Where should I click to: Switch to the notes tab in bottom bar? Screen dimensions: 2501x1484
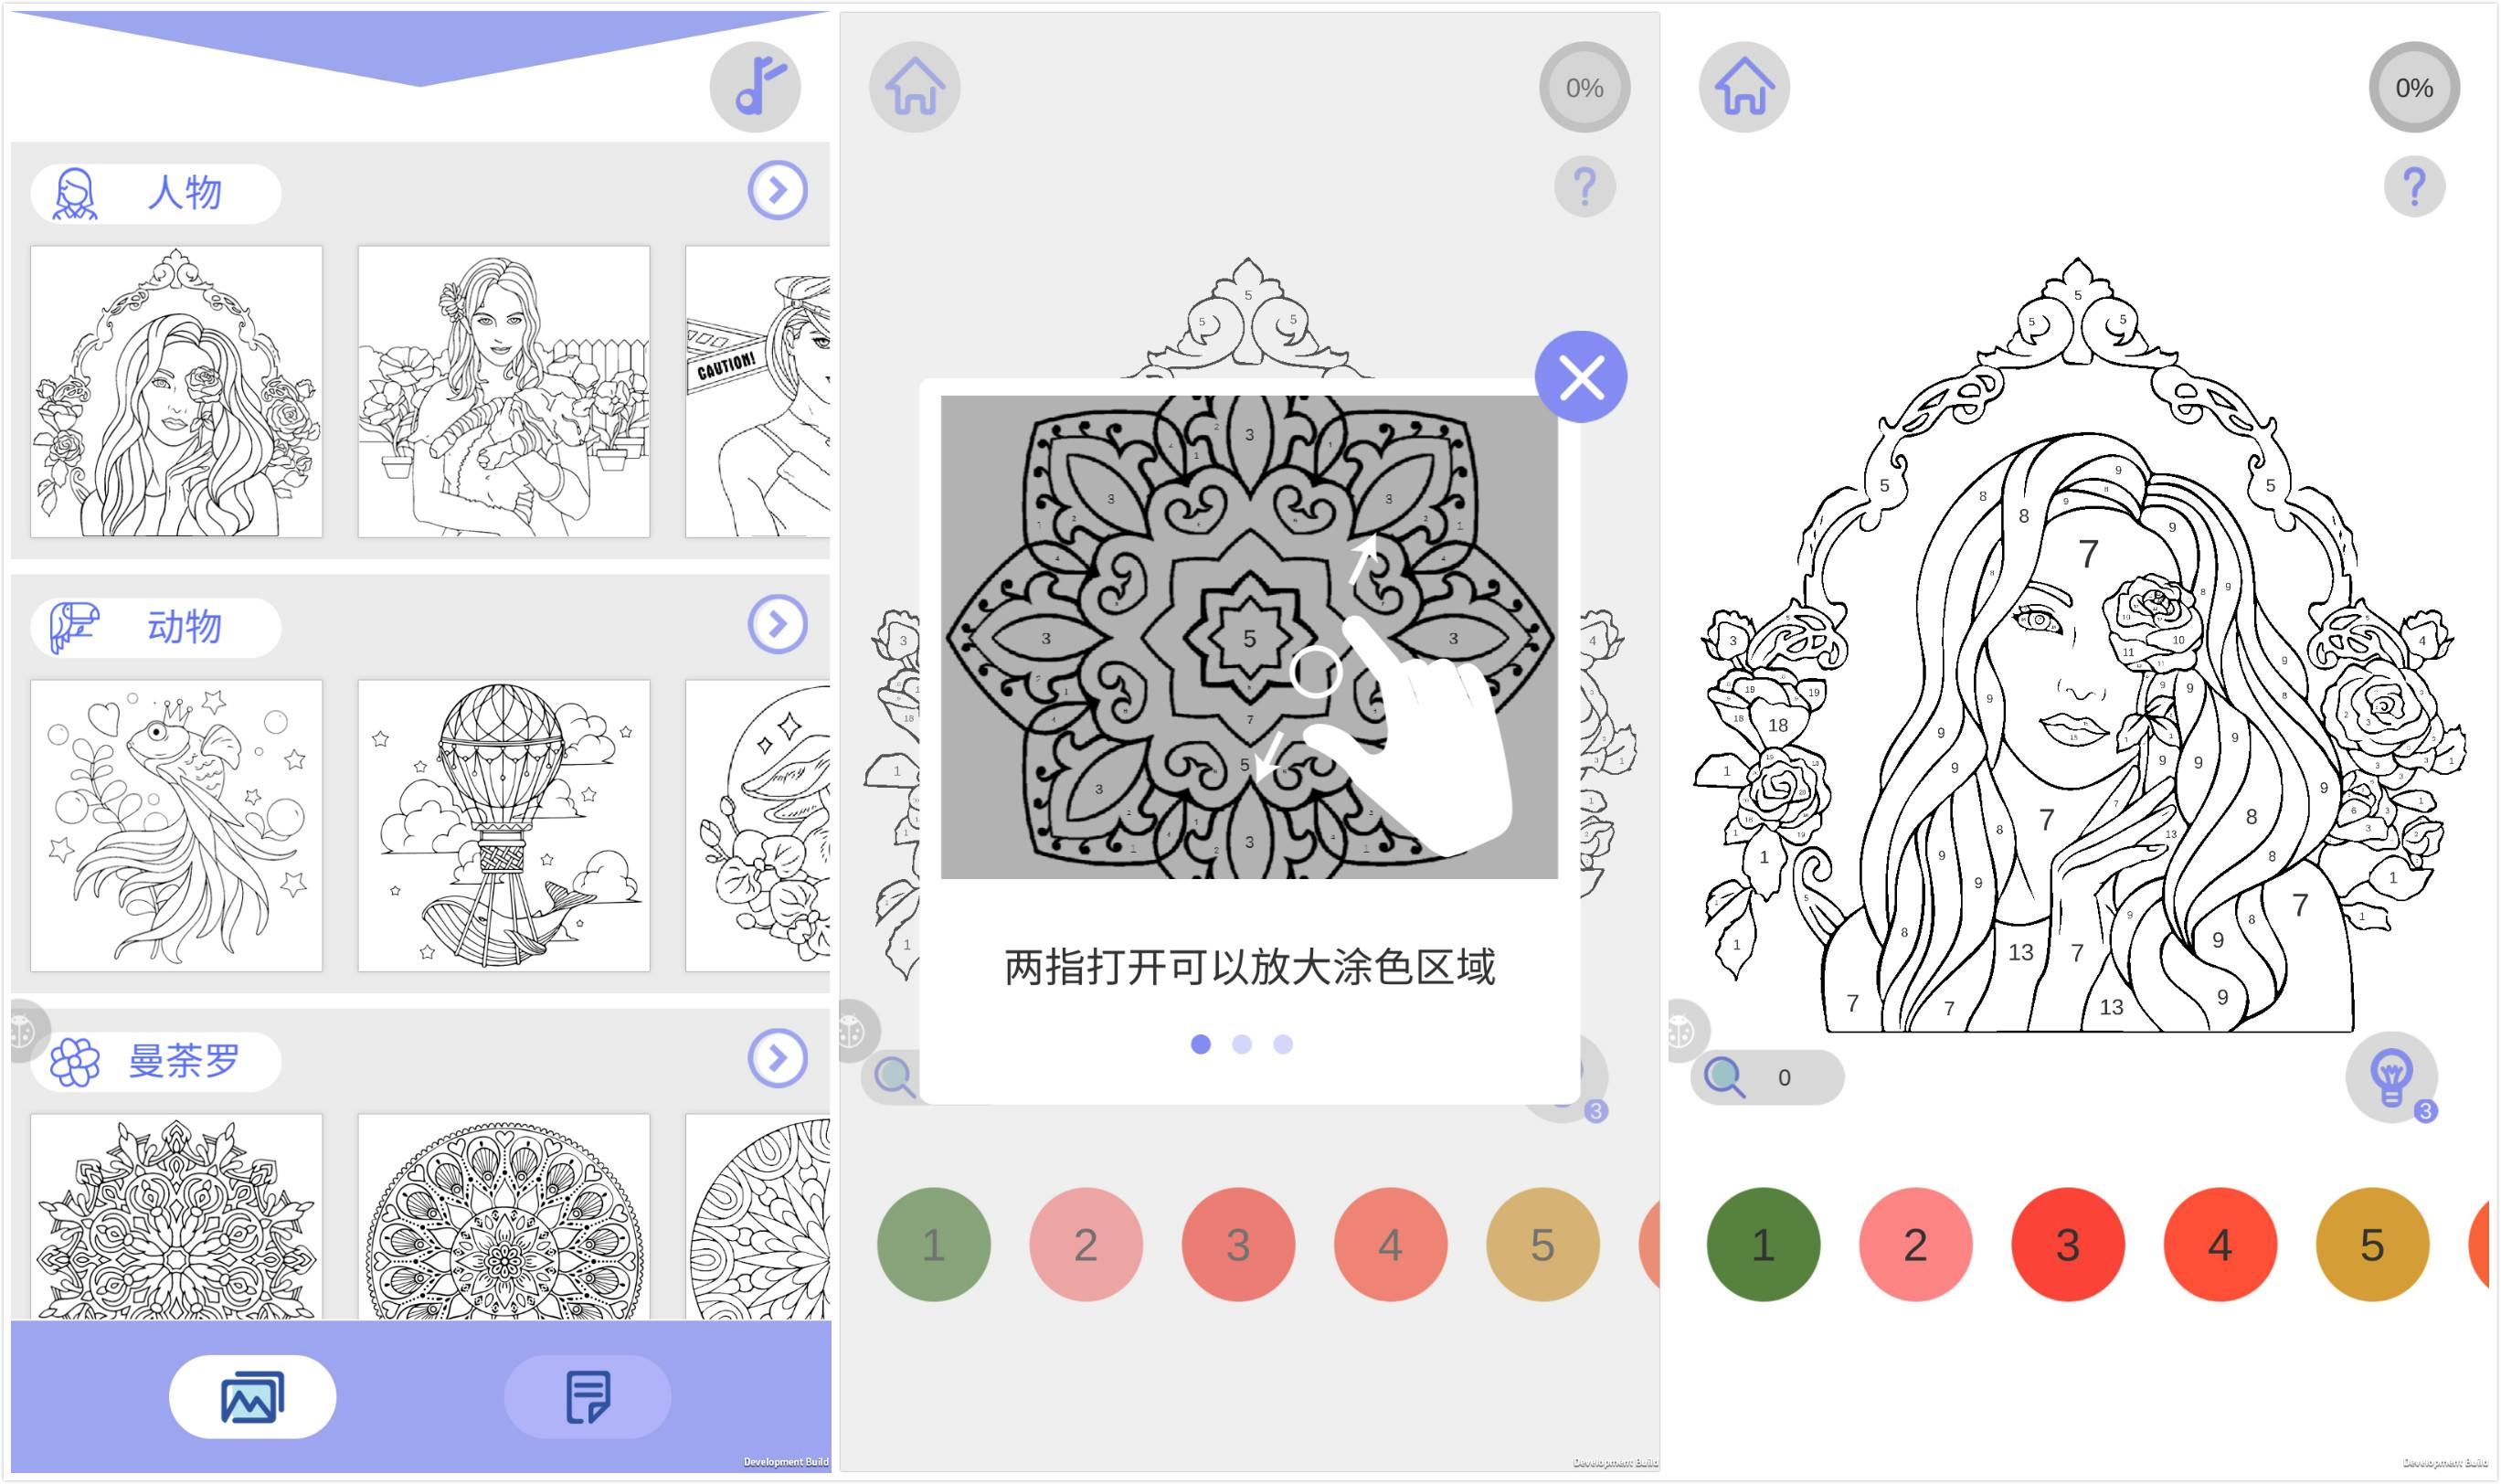(x=587, y=1397)
